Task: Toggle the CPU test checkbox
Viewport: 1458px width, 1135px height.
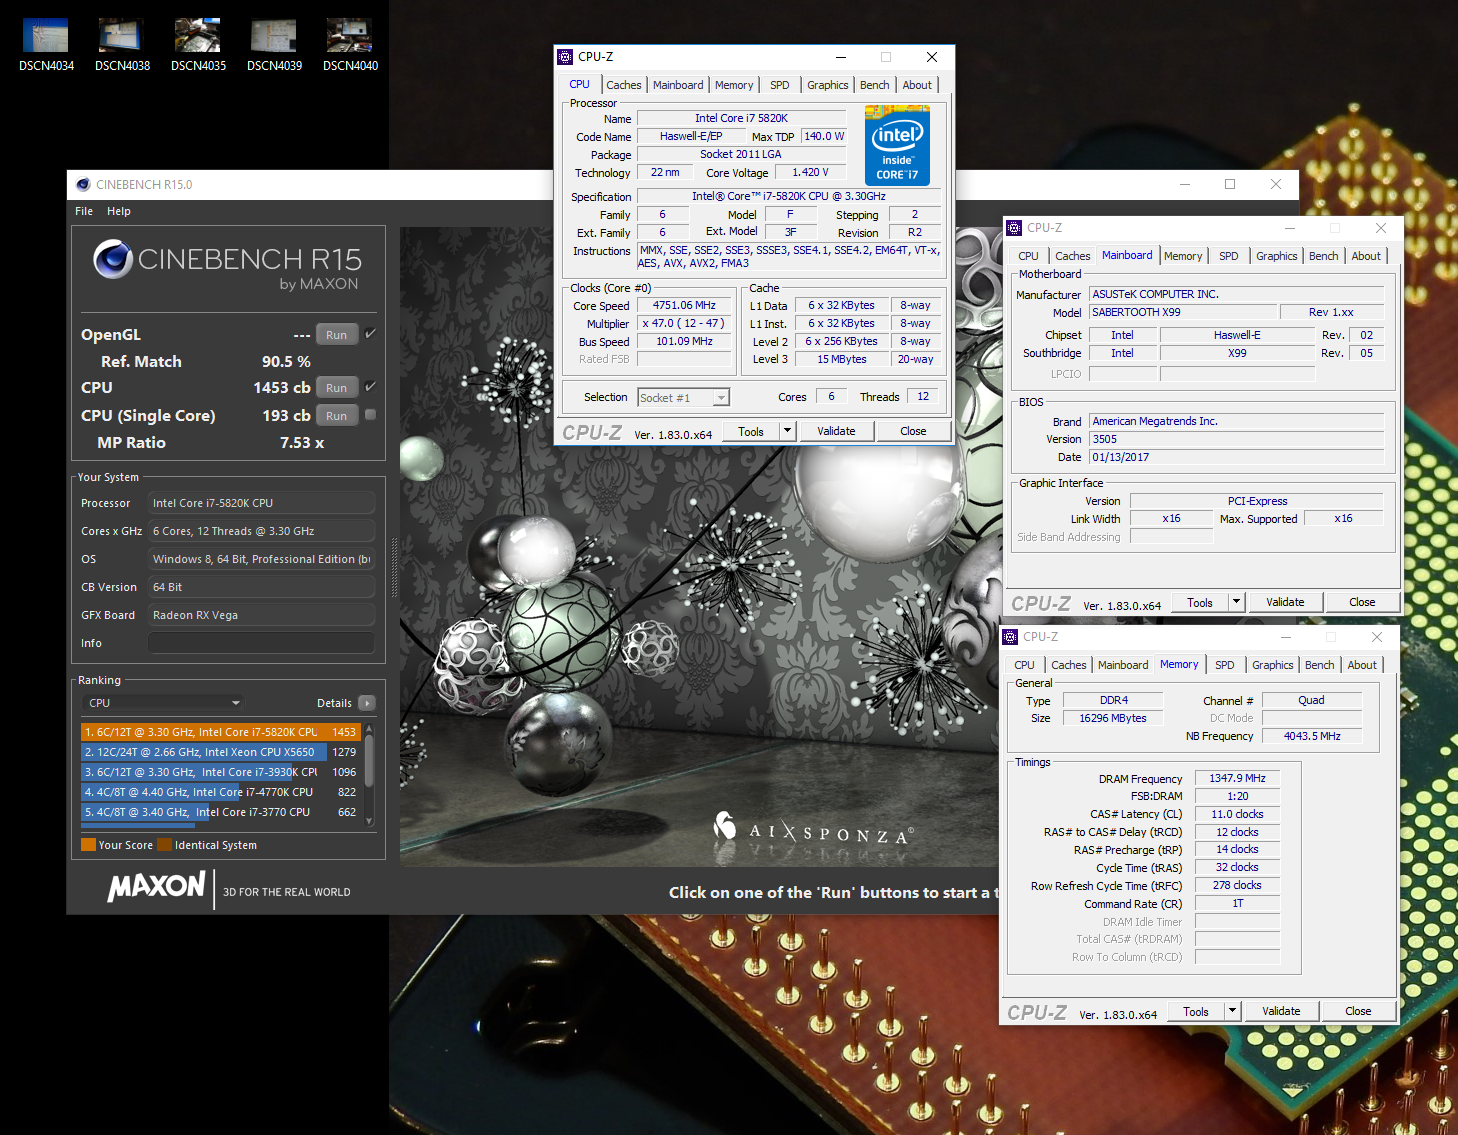Action: 370,387
